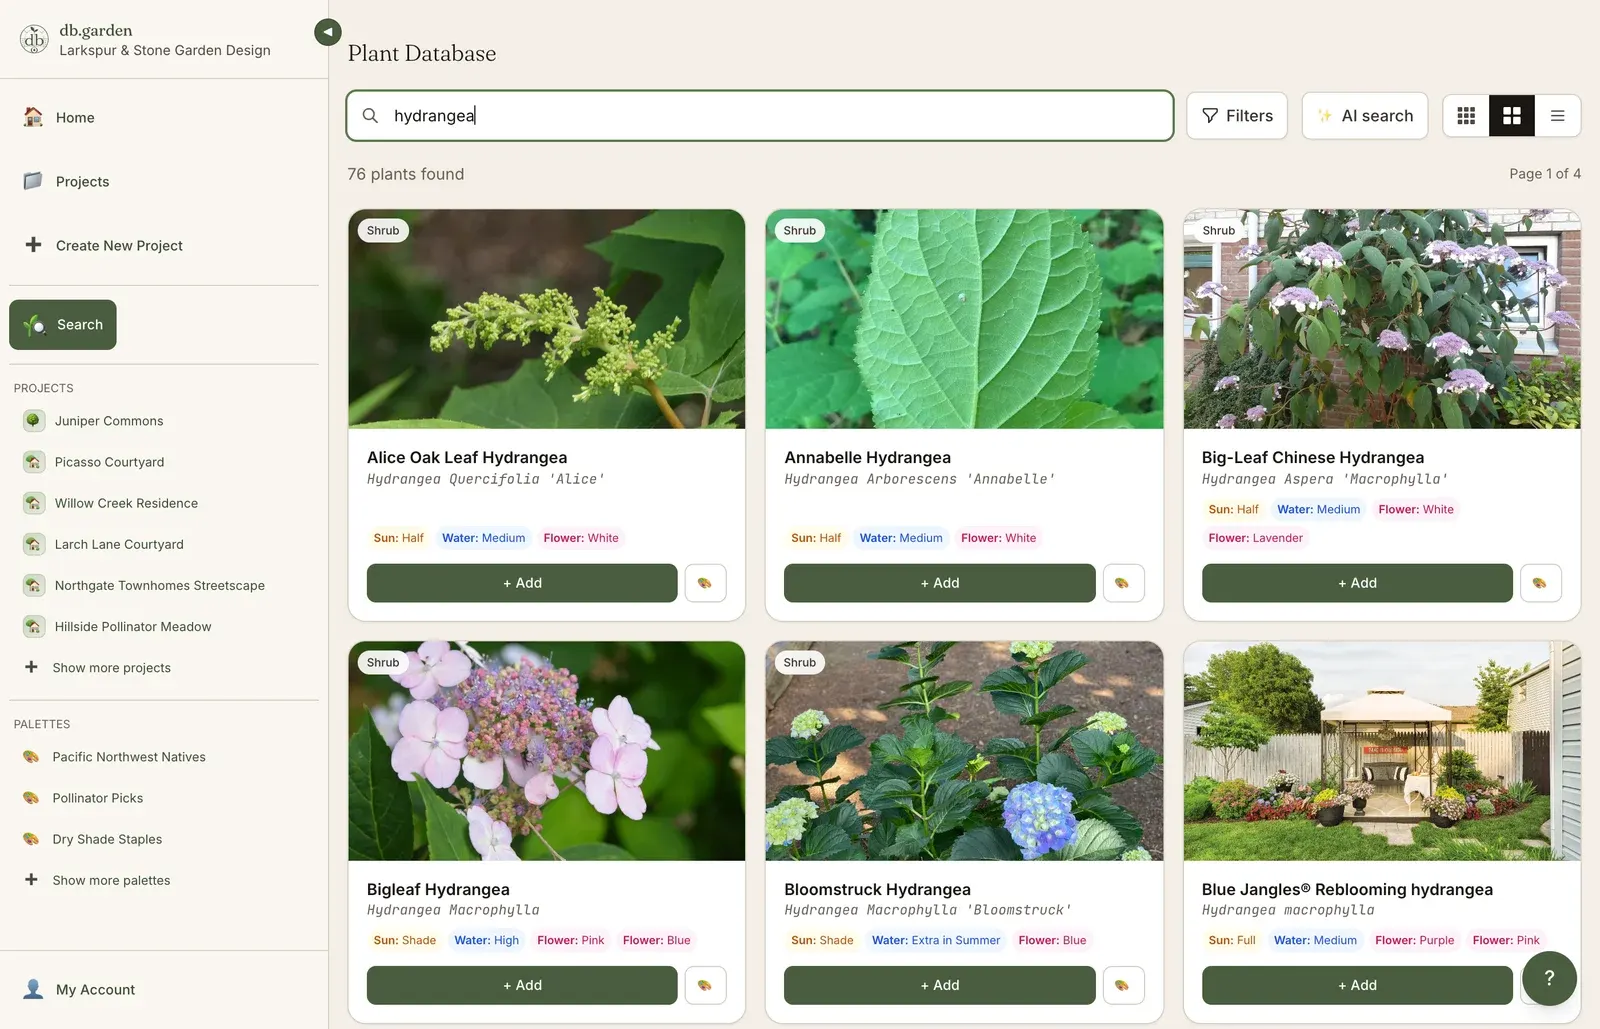Open Pacific Northwest Natives palette

(129, 757)
